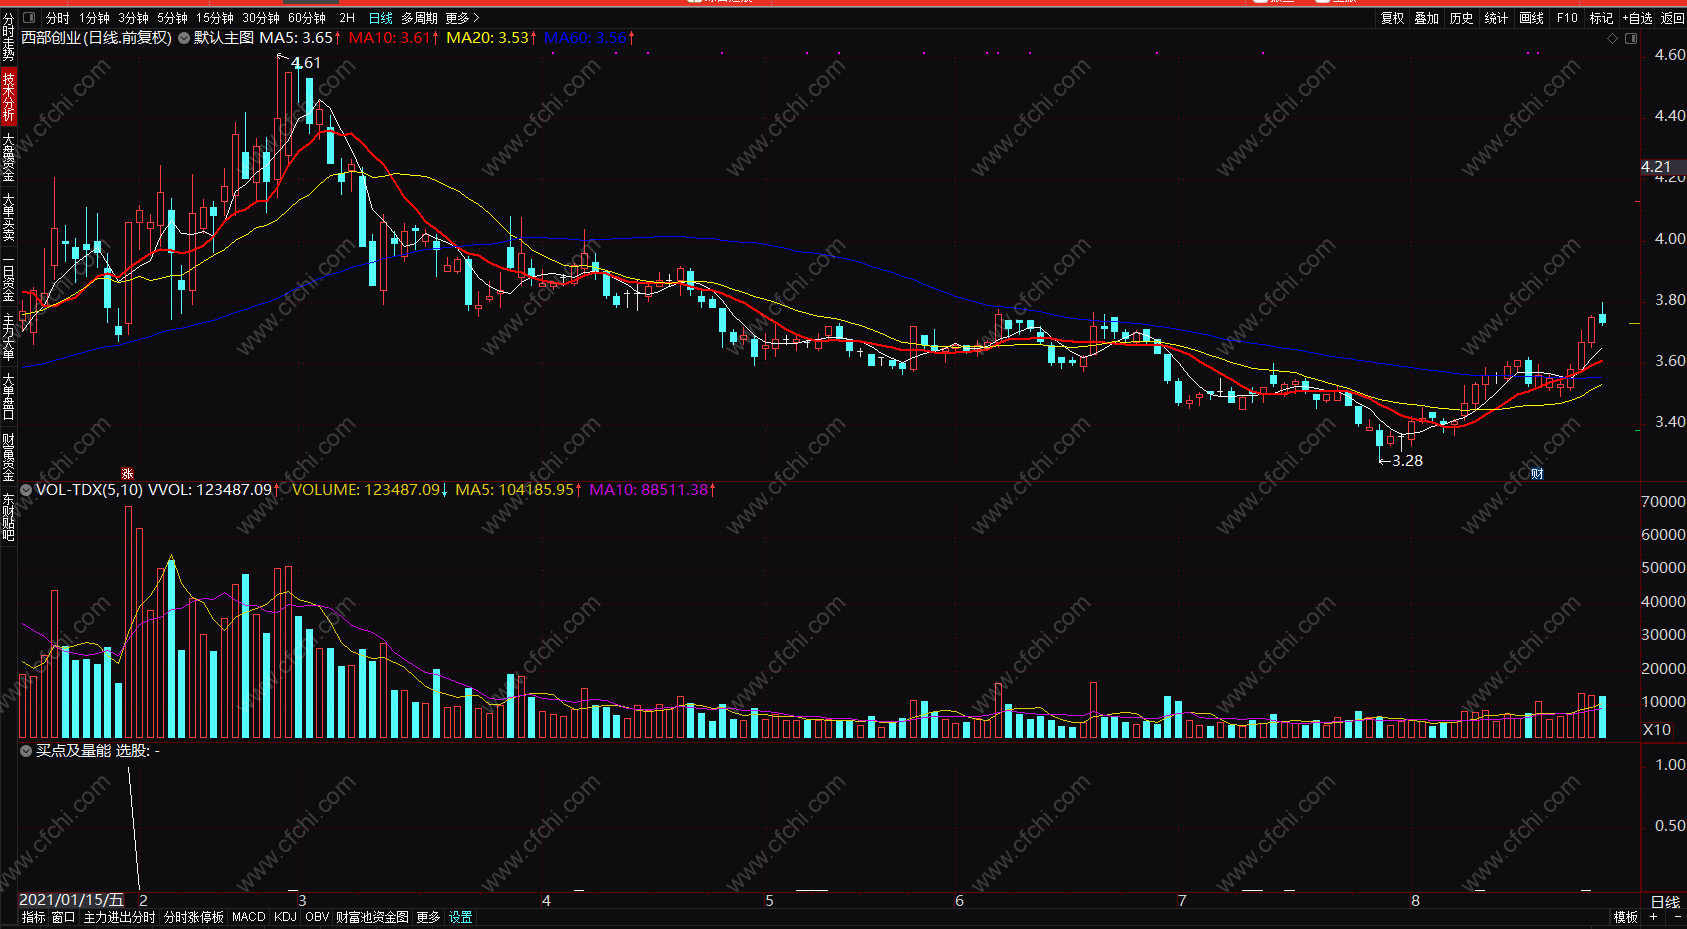Image resolution: width=1687 pixels, height=929 pixels.
Task: Click the blue MA60: 3.56 label
Action: coord(589,38)
